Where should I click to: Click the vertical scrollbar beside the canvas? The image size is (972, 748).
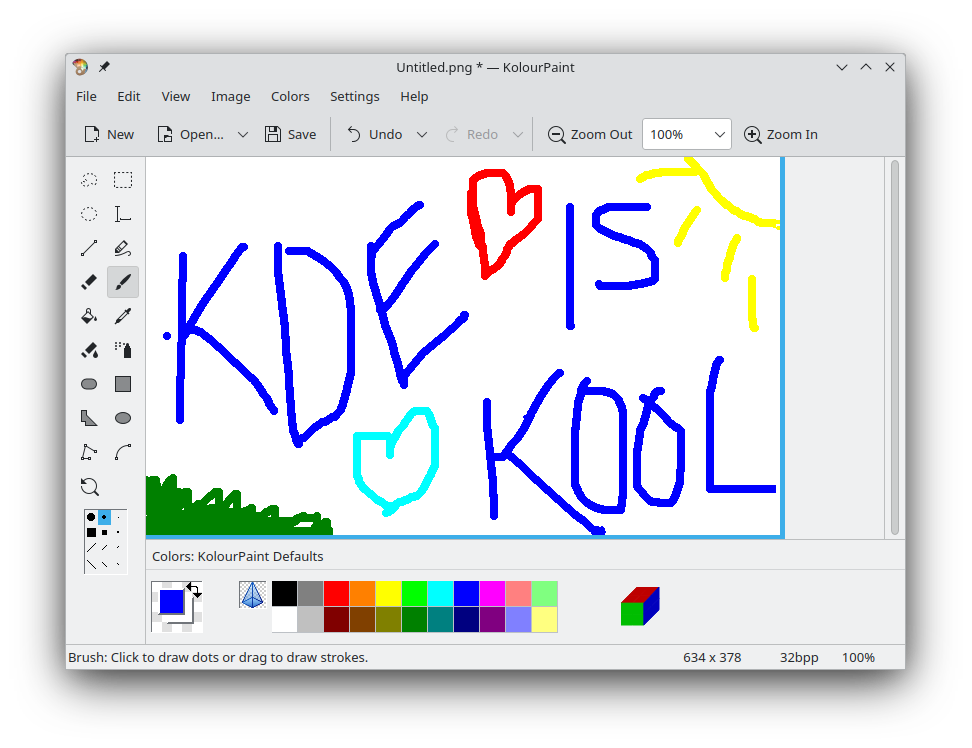(894, 347)
